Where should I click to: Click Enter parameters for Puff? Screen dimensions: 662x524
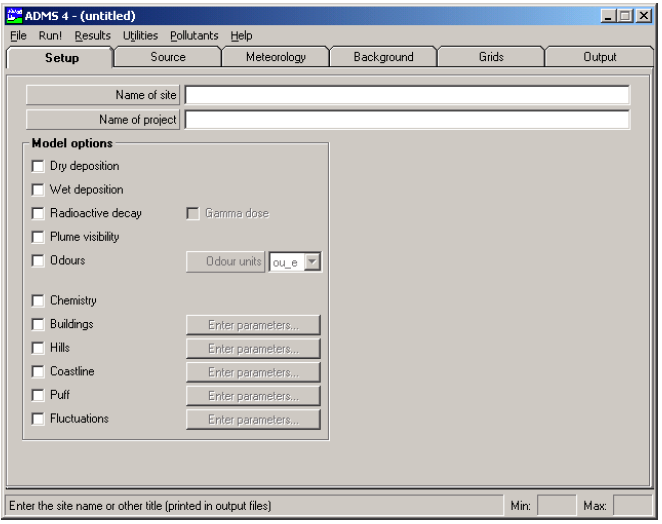pyautogui.click(x=253, y=396)
